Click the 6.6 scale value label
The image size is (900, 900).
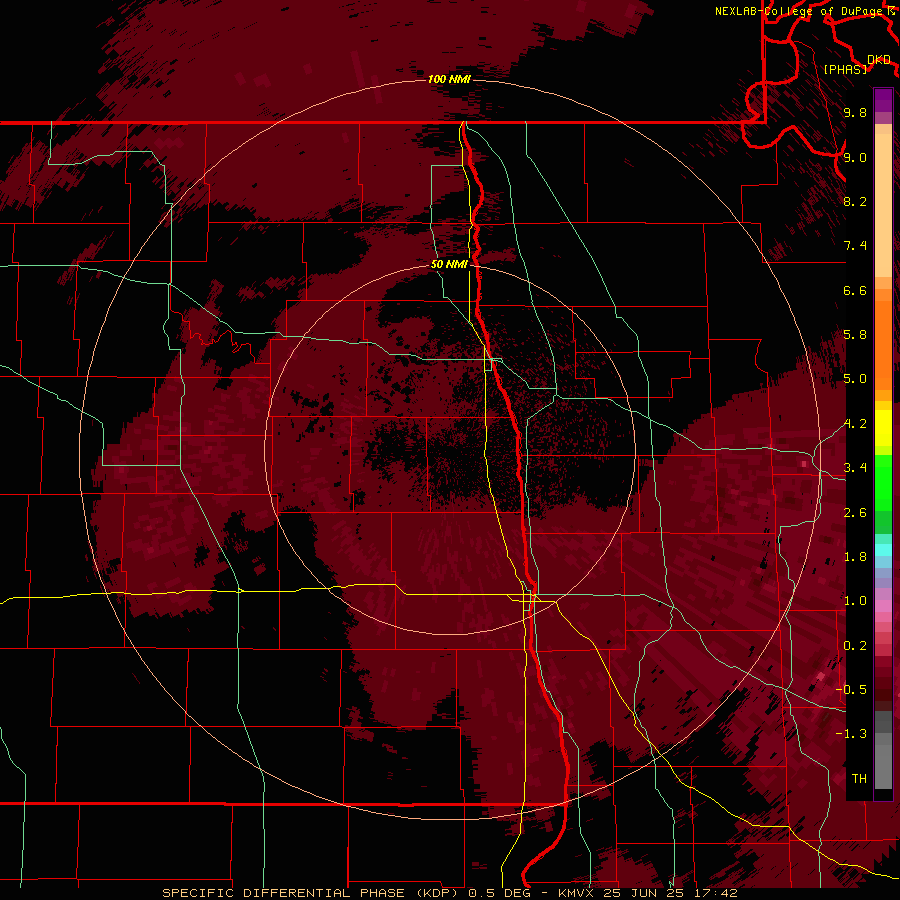point(855,290)
